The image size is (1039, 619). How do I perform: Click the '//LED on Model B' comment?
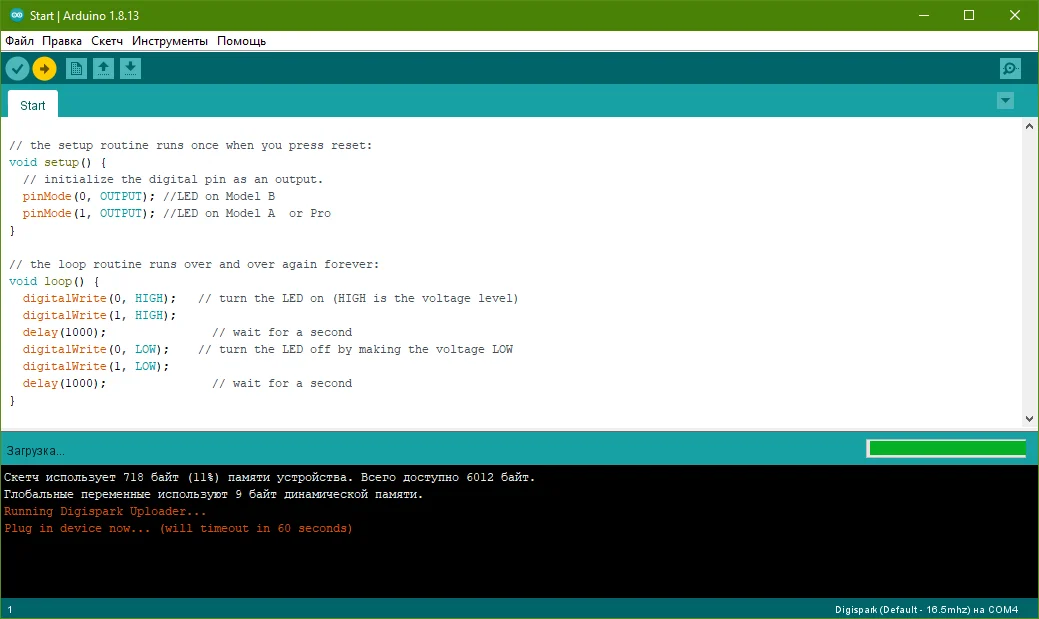click(x=219, y=196)
